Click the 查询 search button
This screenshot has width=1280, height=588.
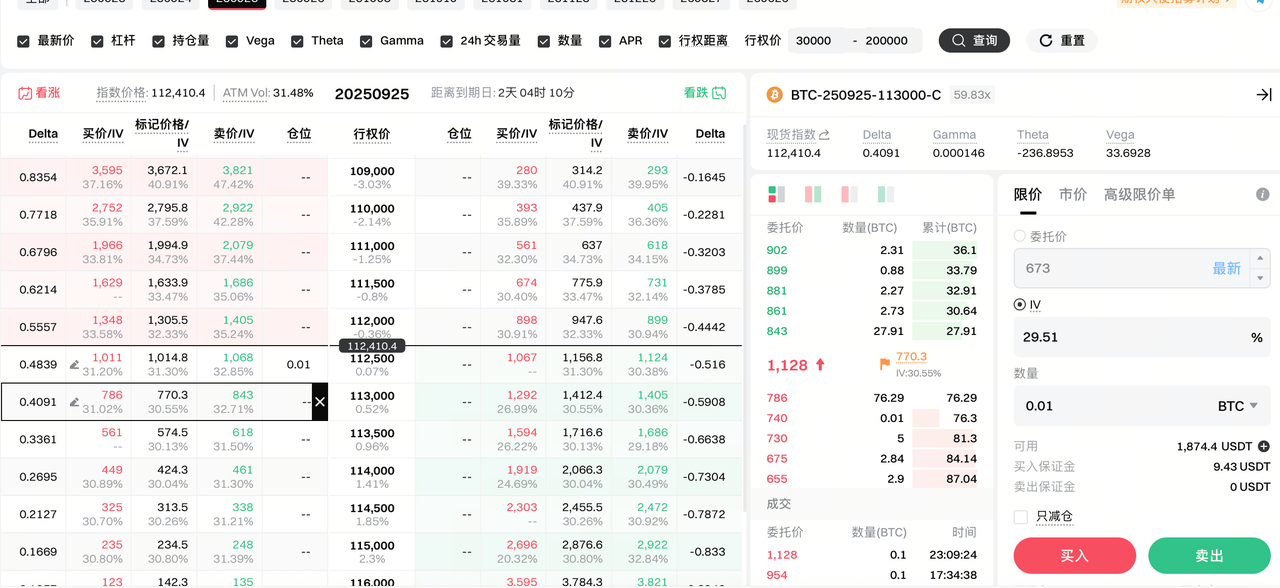[x=974, y=41]
